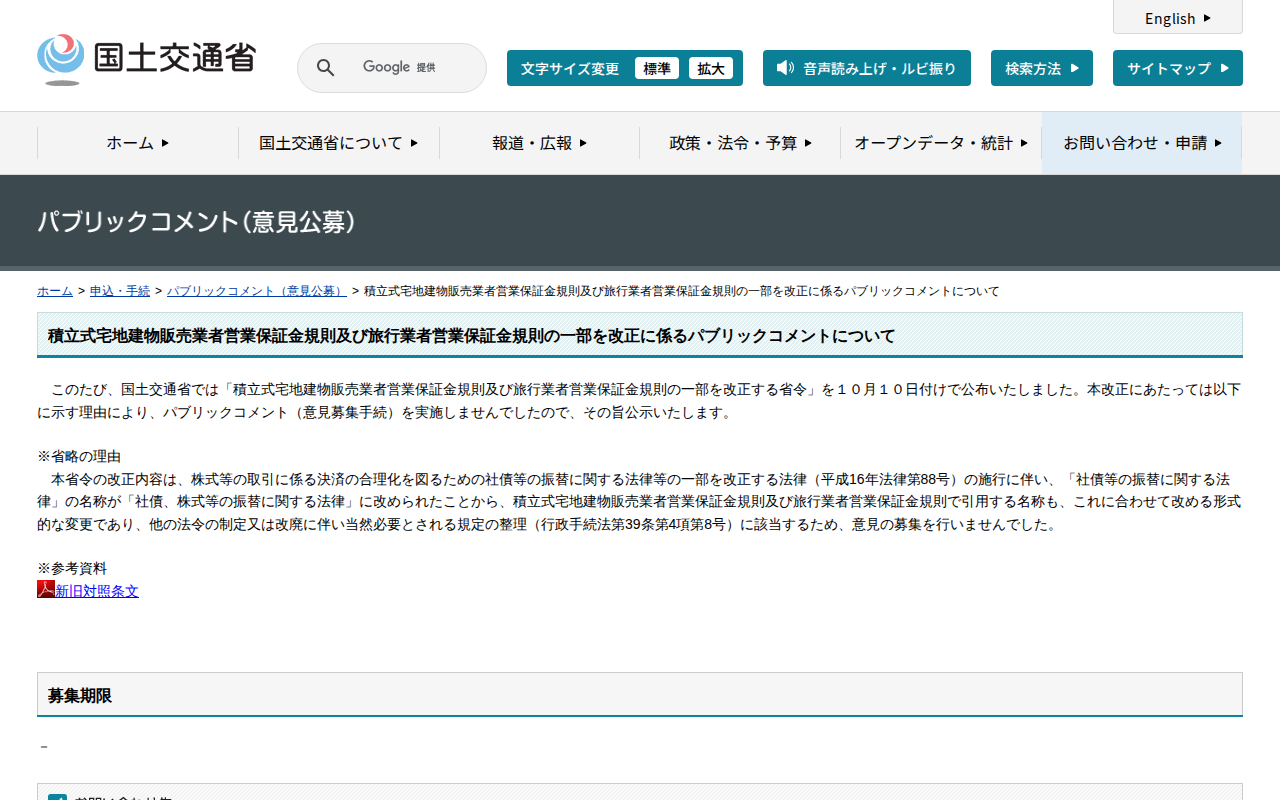Go to ホーム via breadcrumb
The height and width of the screenshot is (800, 1280).
pos(55,291)
